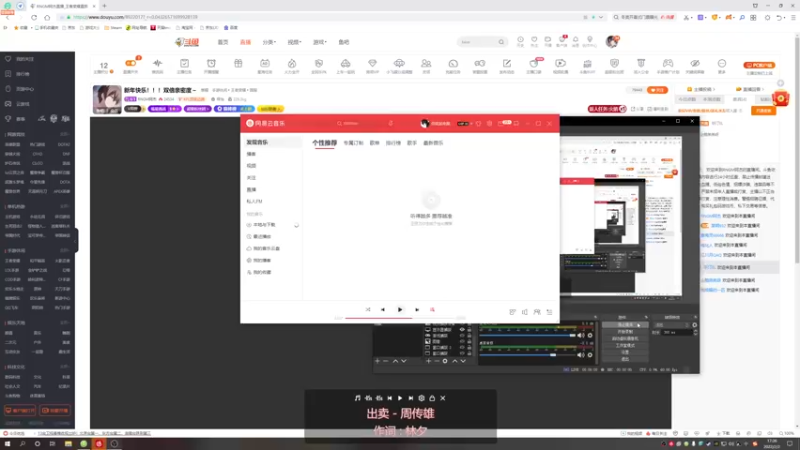Open NetEase settings gear in title bar

[489, 123]
